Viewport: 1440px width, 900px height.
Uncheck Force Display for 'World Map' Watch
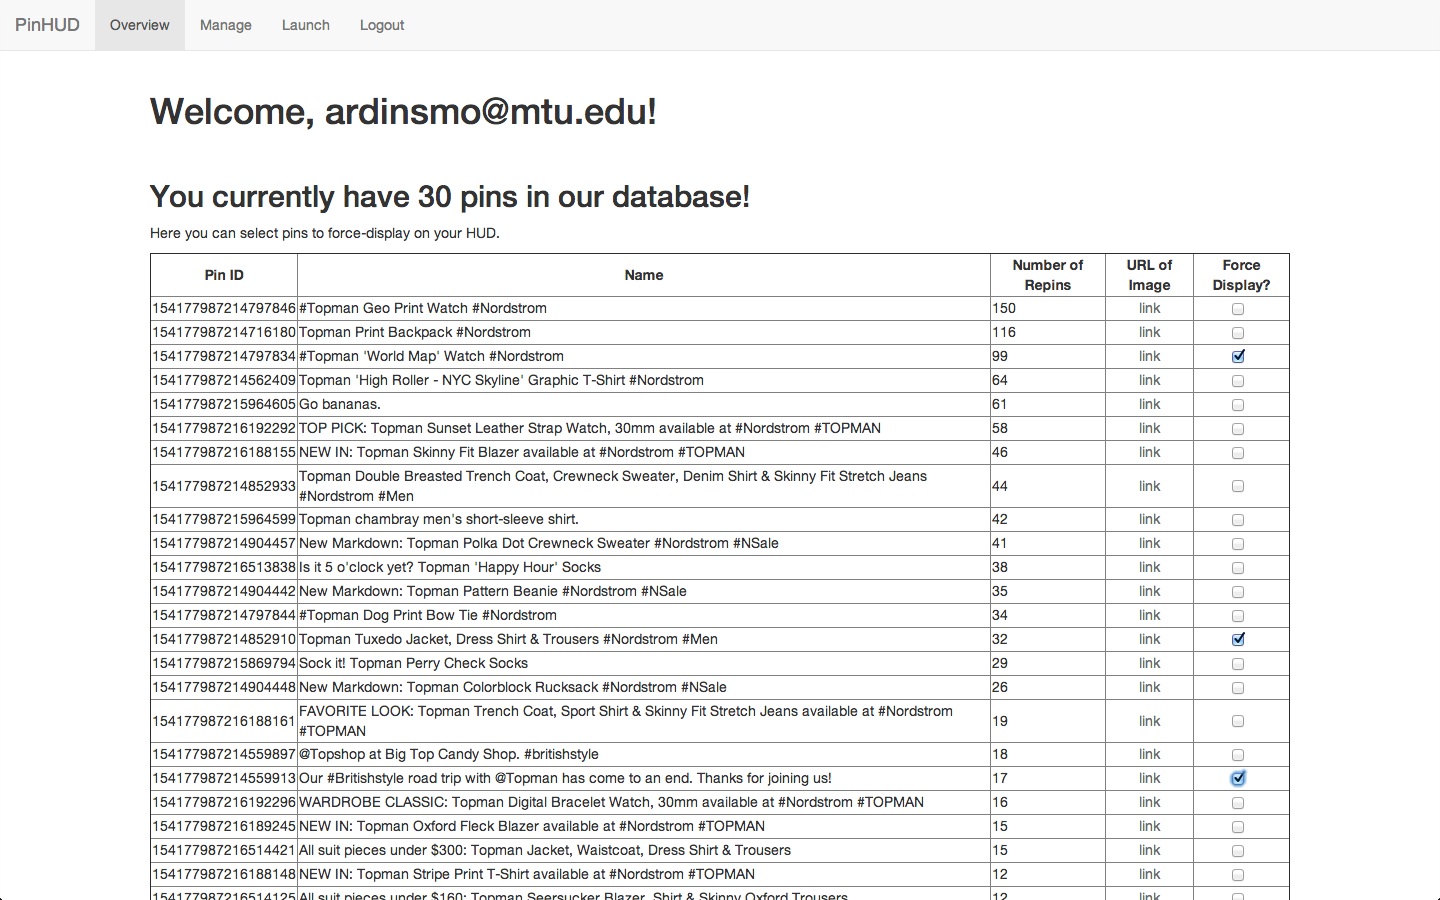point(1238,357)
